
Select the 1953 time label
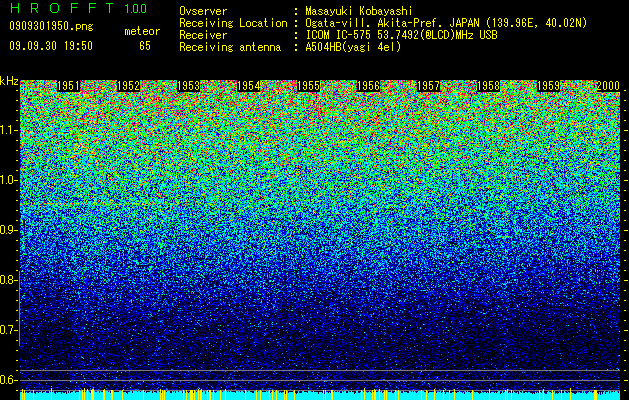click(x=189, y=86)
